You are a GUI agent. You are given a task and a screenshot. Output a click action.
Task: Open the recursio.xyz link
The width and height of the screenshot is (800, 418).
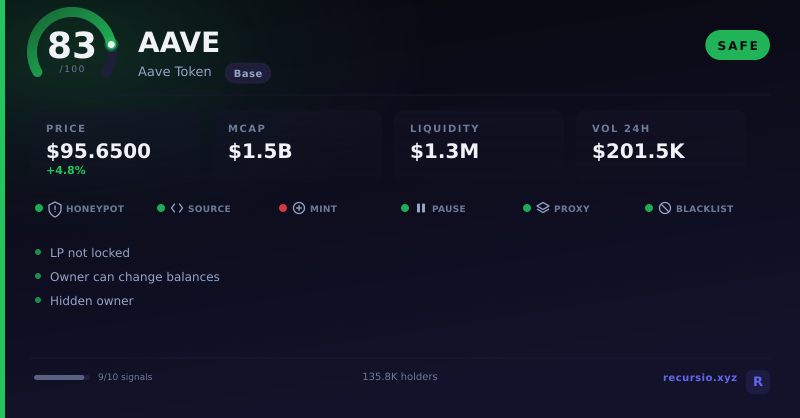pyautogui.click(x=699, y=378)
